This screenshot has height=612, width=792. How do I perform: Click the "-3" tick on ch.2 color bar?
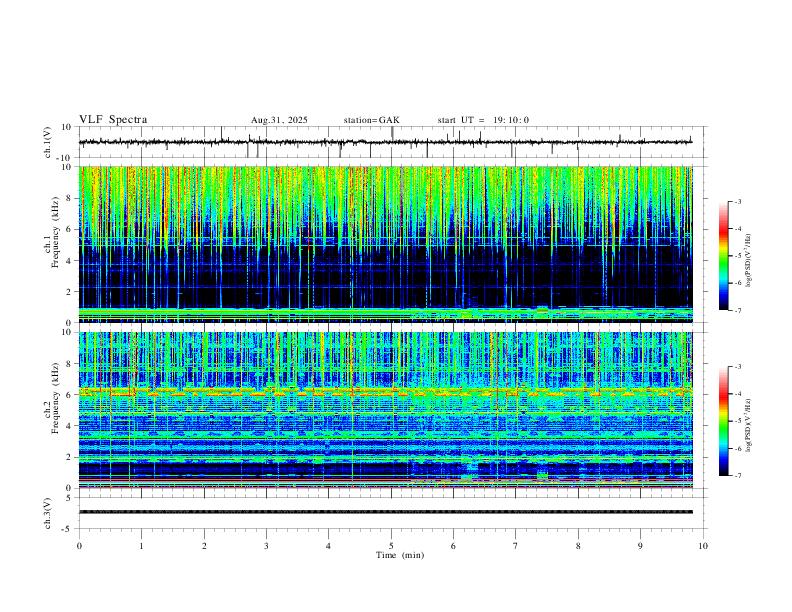point(738,367)
